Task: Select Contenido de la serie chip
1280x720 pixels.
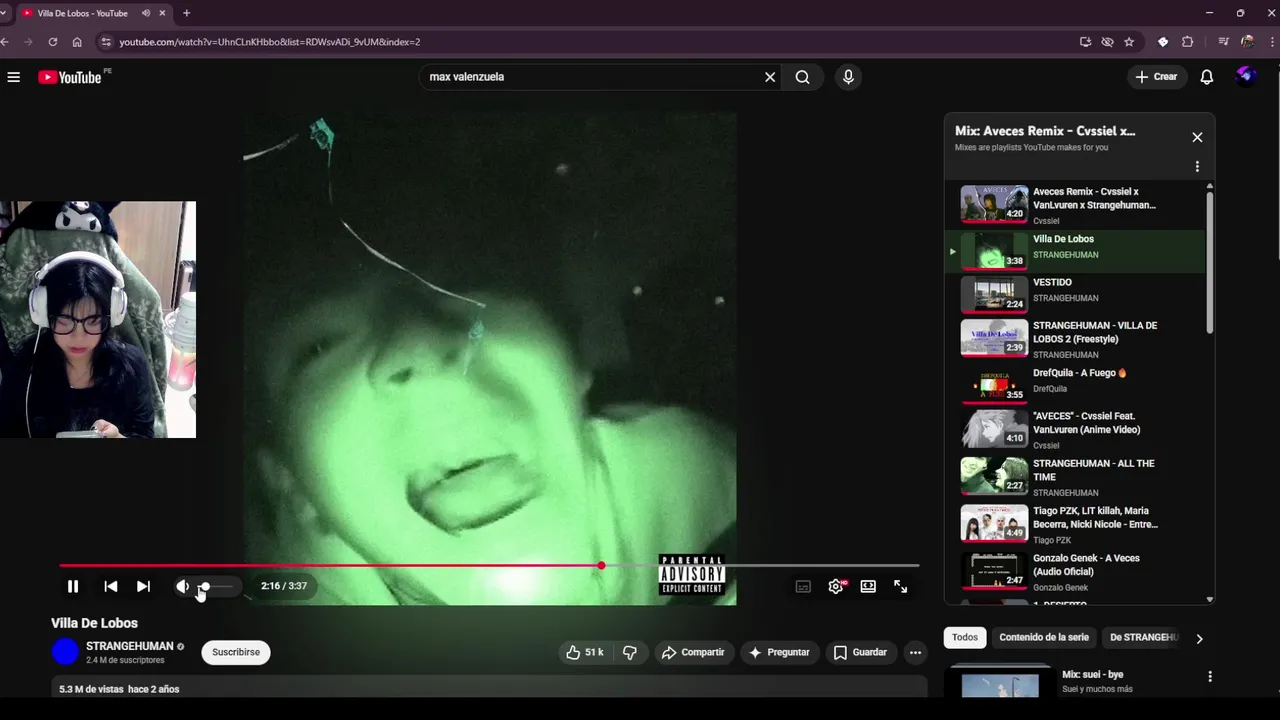Action: coord(1044,638)
